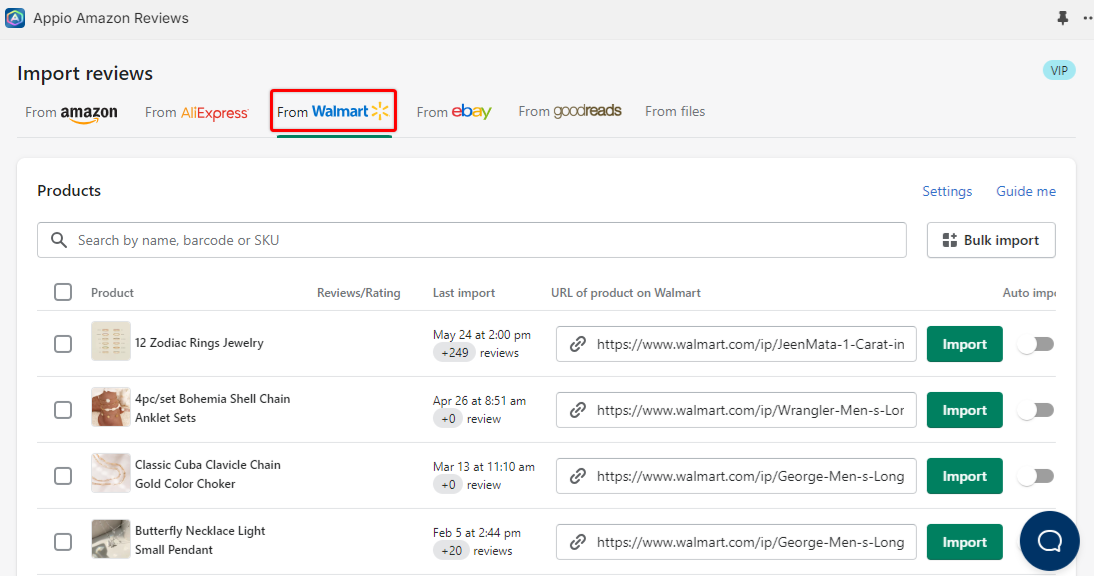Turn on auto import for Bohemia Anklet Sets
This screenshot has width=1094, height=576.
coord(1035,410)
